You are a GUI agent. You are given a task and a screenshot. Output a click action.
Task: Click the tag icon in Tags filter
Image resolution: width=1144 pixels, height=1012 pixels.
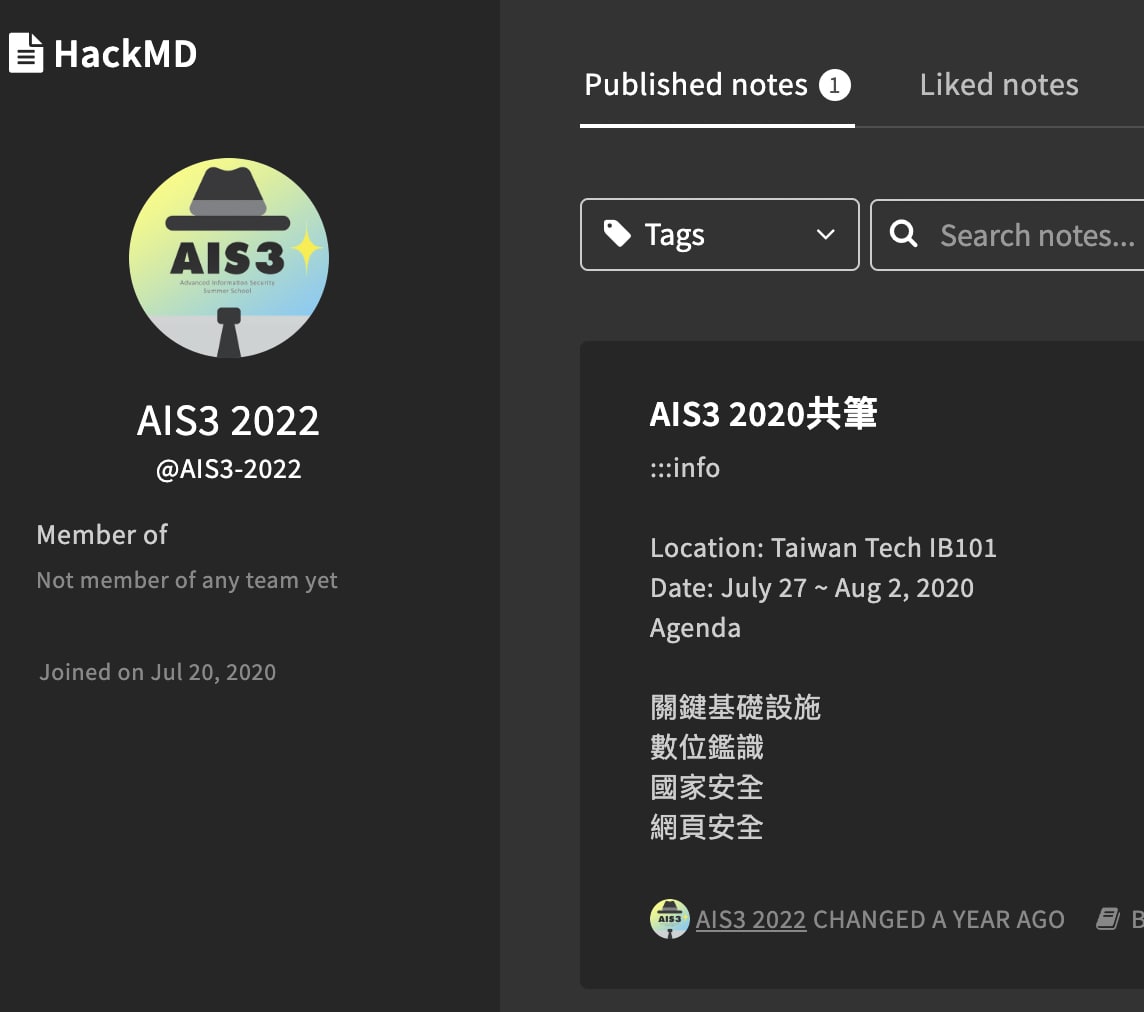pyautogui.click(x=617, y=234)
